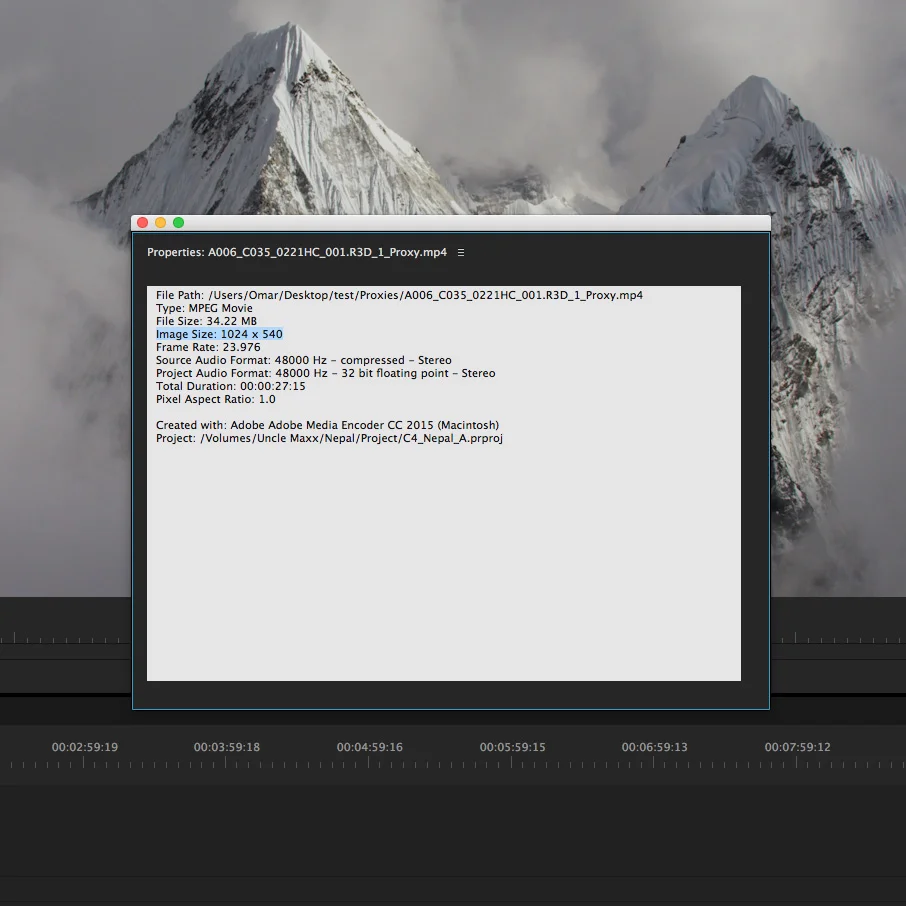Click timeline ruler at 00:07:59:12

coord(797,747)
